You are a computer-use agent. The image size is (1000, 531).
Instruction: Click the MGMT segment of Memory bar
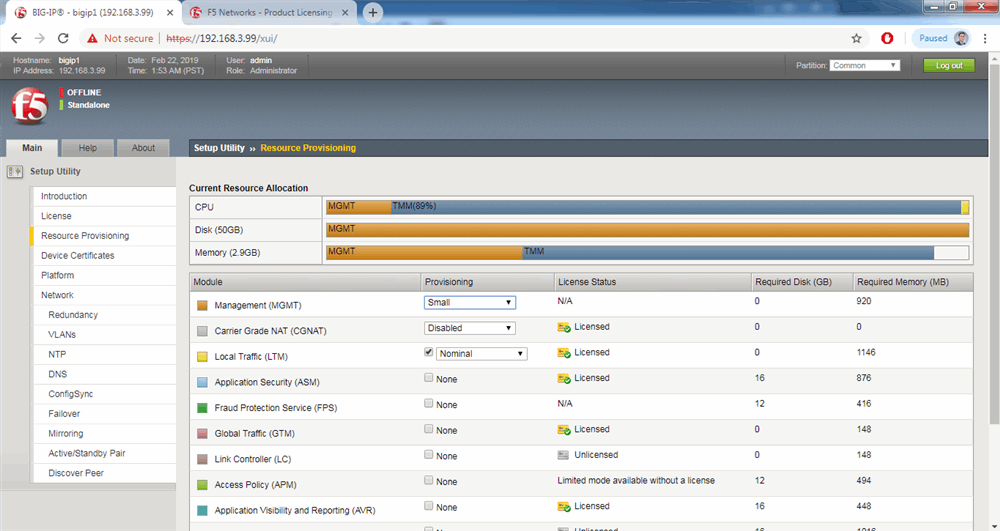click(x=424, y=252)
